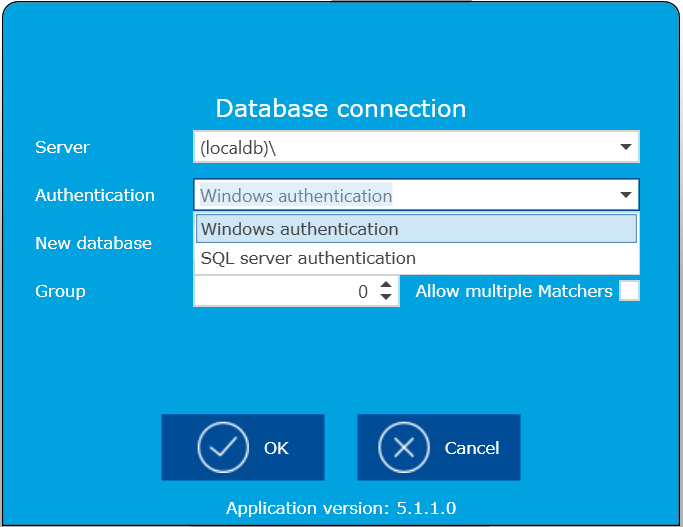Screen dimensions: 683x527
Task: Decrease the Group value with down arrow
Action: pos(386,298)
